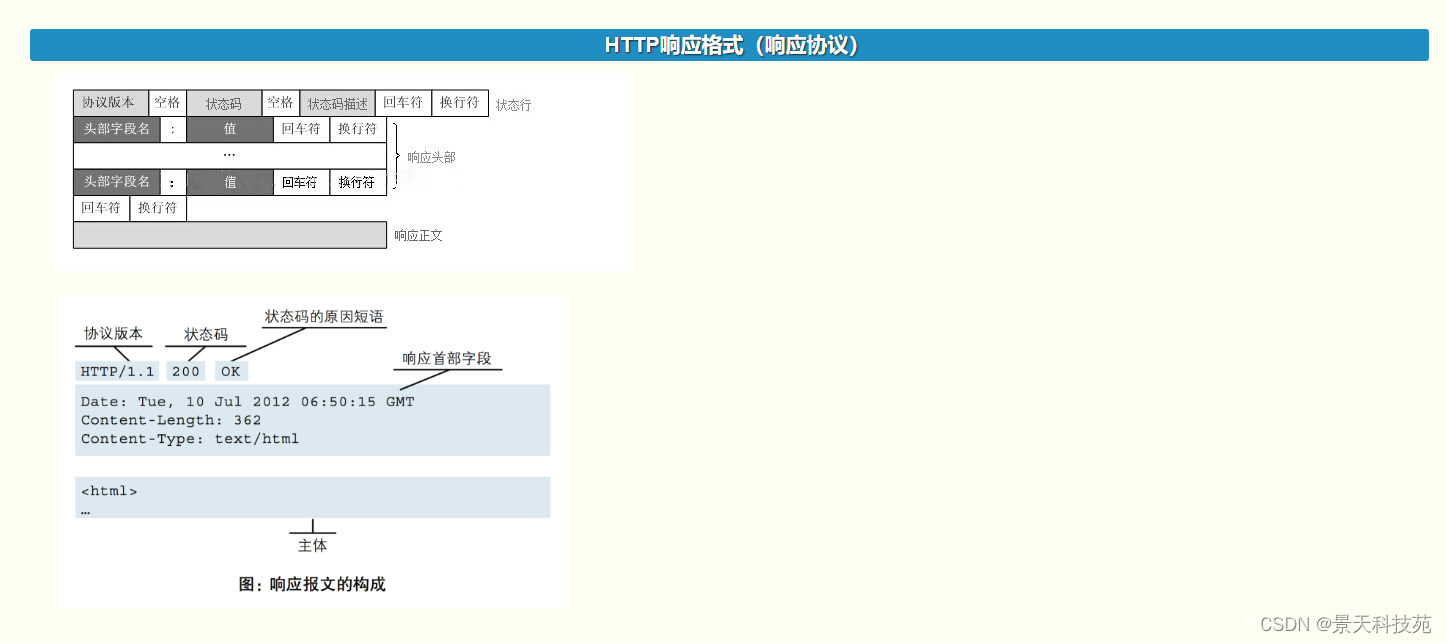1447x643 pixels.
Task: Click the 空格 cell just before the 状态码描述 cell
Action: tap(281, 103)
